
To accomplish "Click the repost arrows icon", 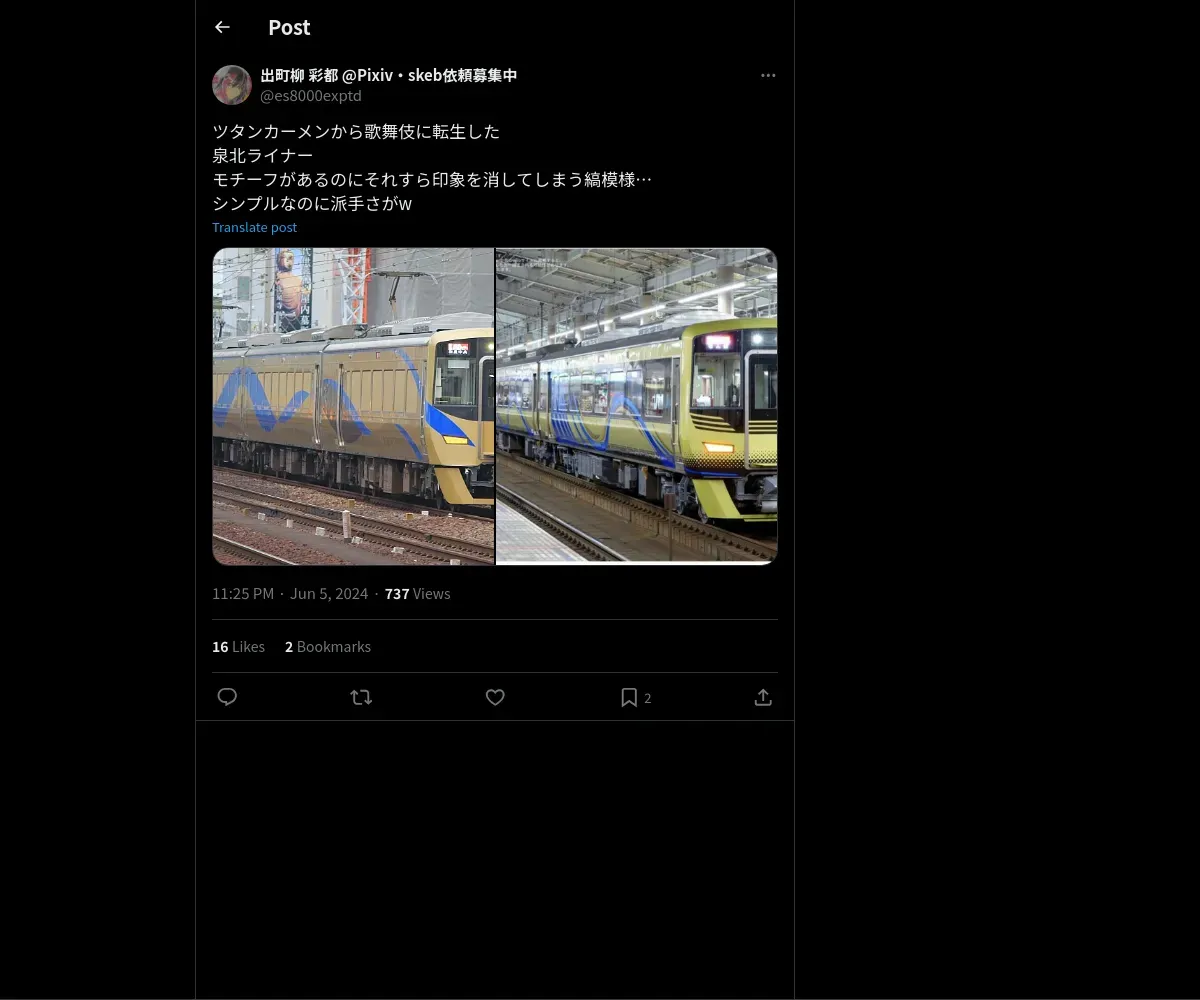I will coord(361,697).
